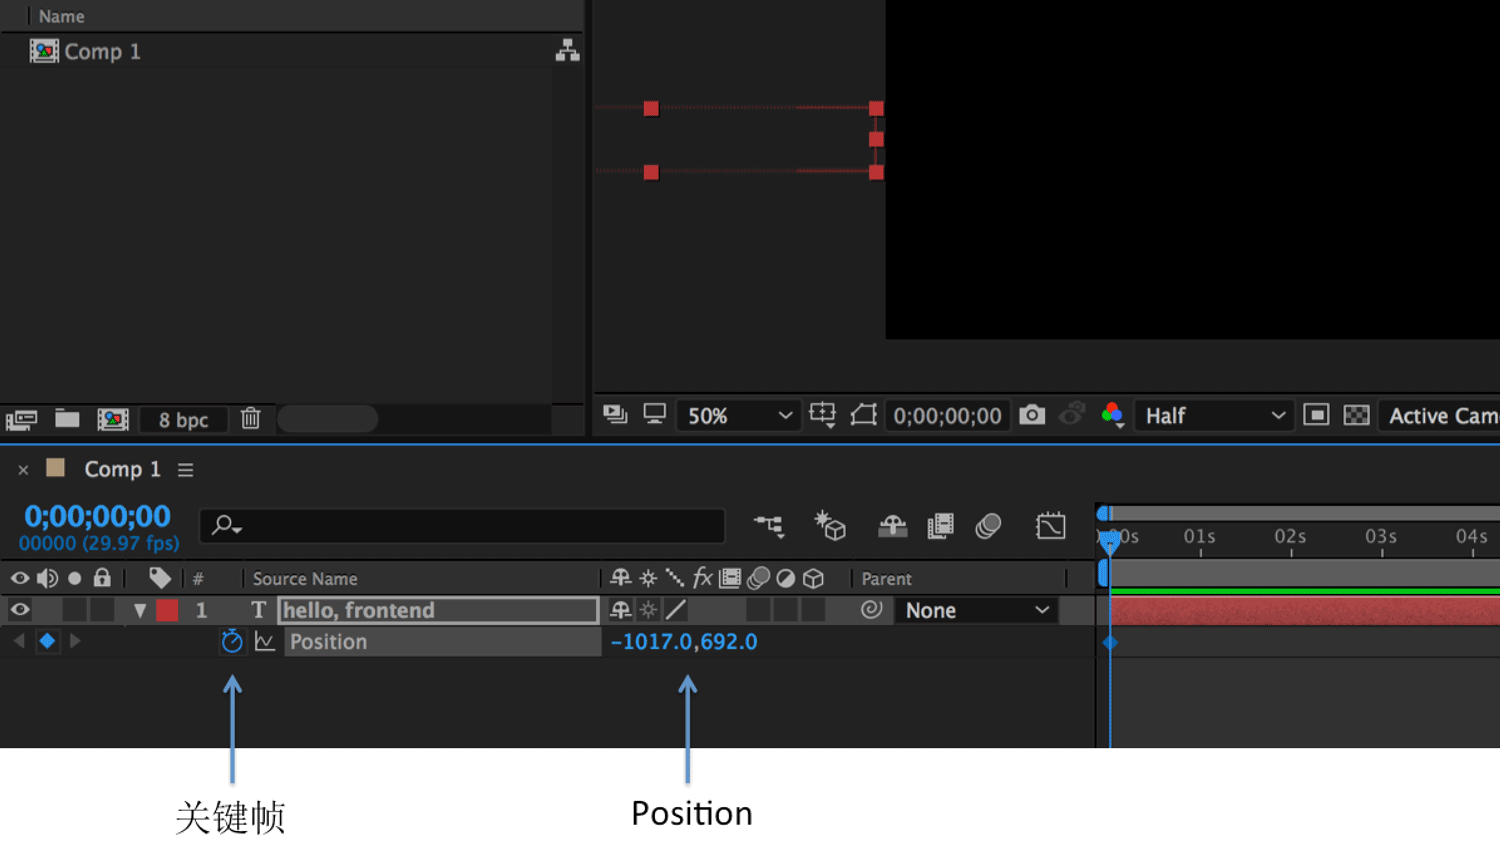Delete selected project item with trash icon
Viewport: 1500px width, 847px height.
point(251,418)
